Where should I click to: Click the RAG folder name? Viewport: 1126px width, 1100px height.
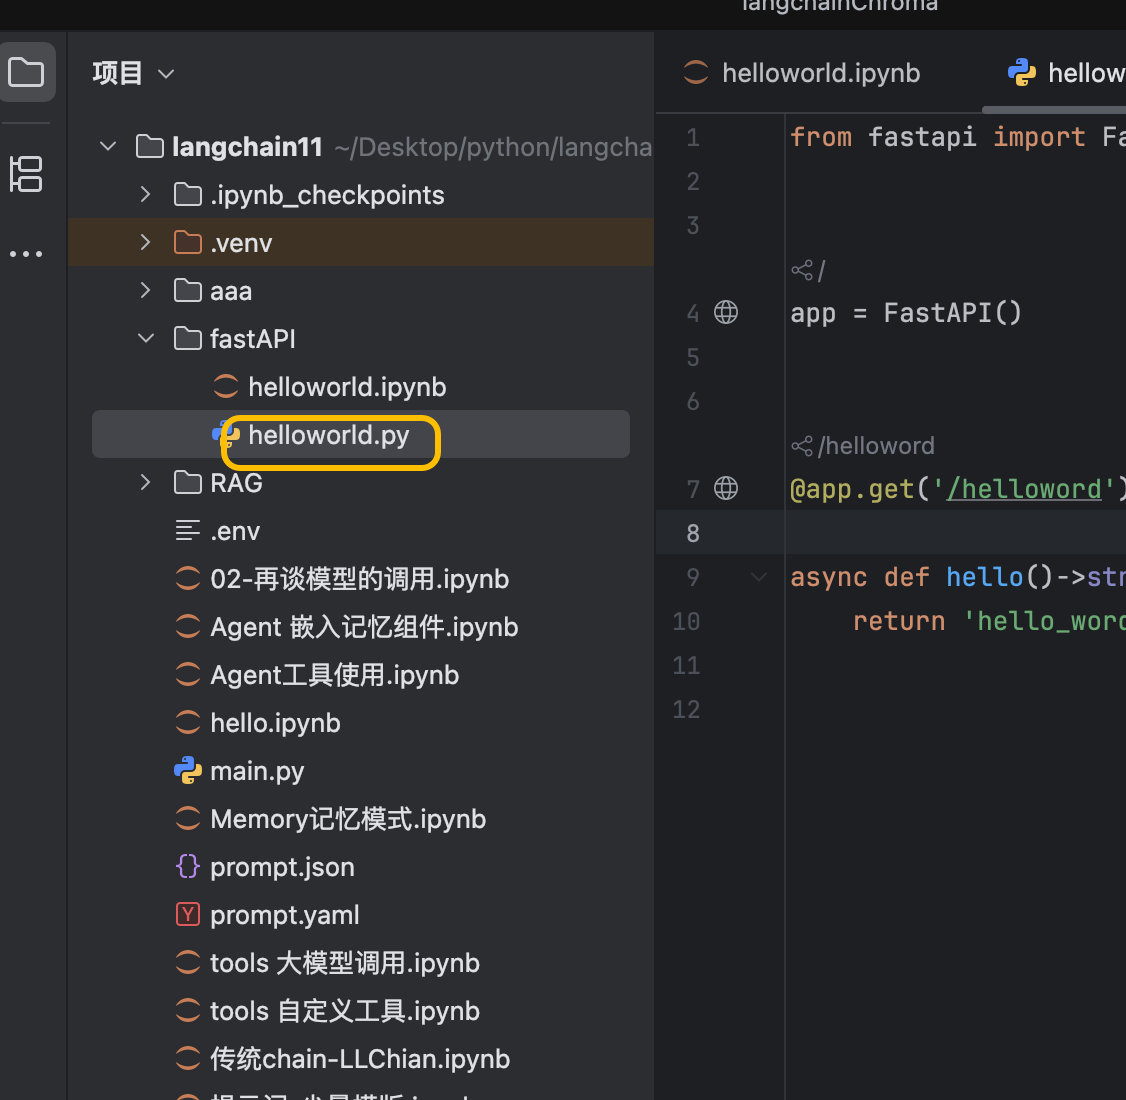(x=236, y=483)
